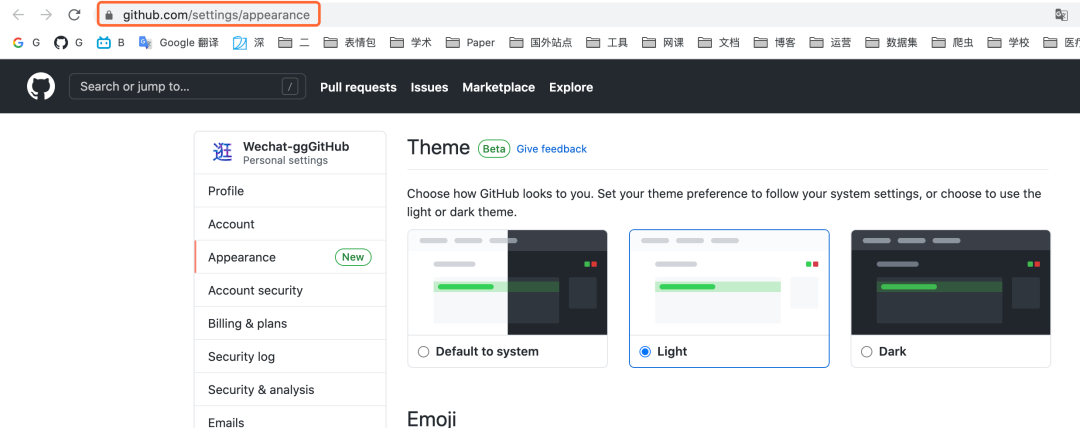Open the 表情包 bookmark folder

pyautogui.click(x=350, y=43)
